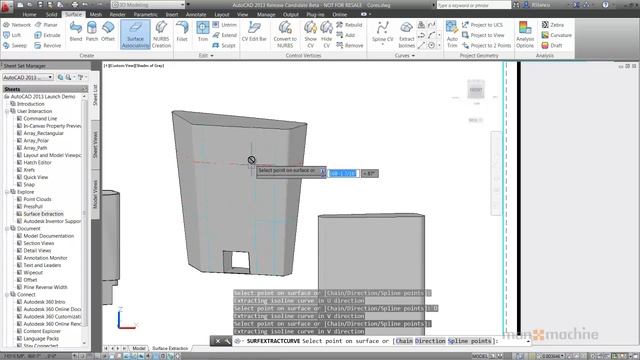Choose the Sculpt tool

pyautogui.click(x=224, y=45)
